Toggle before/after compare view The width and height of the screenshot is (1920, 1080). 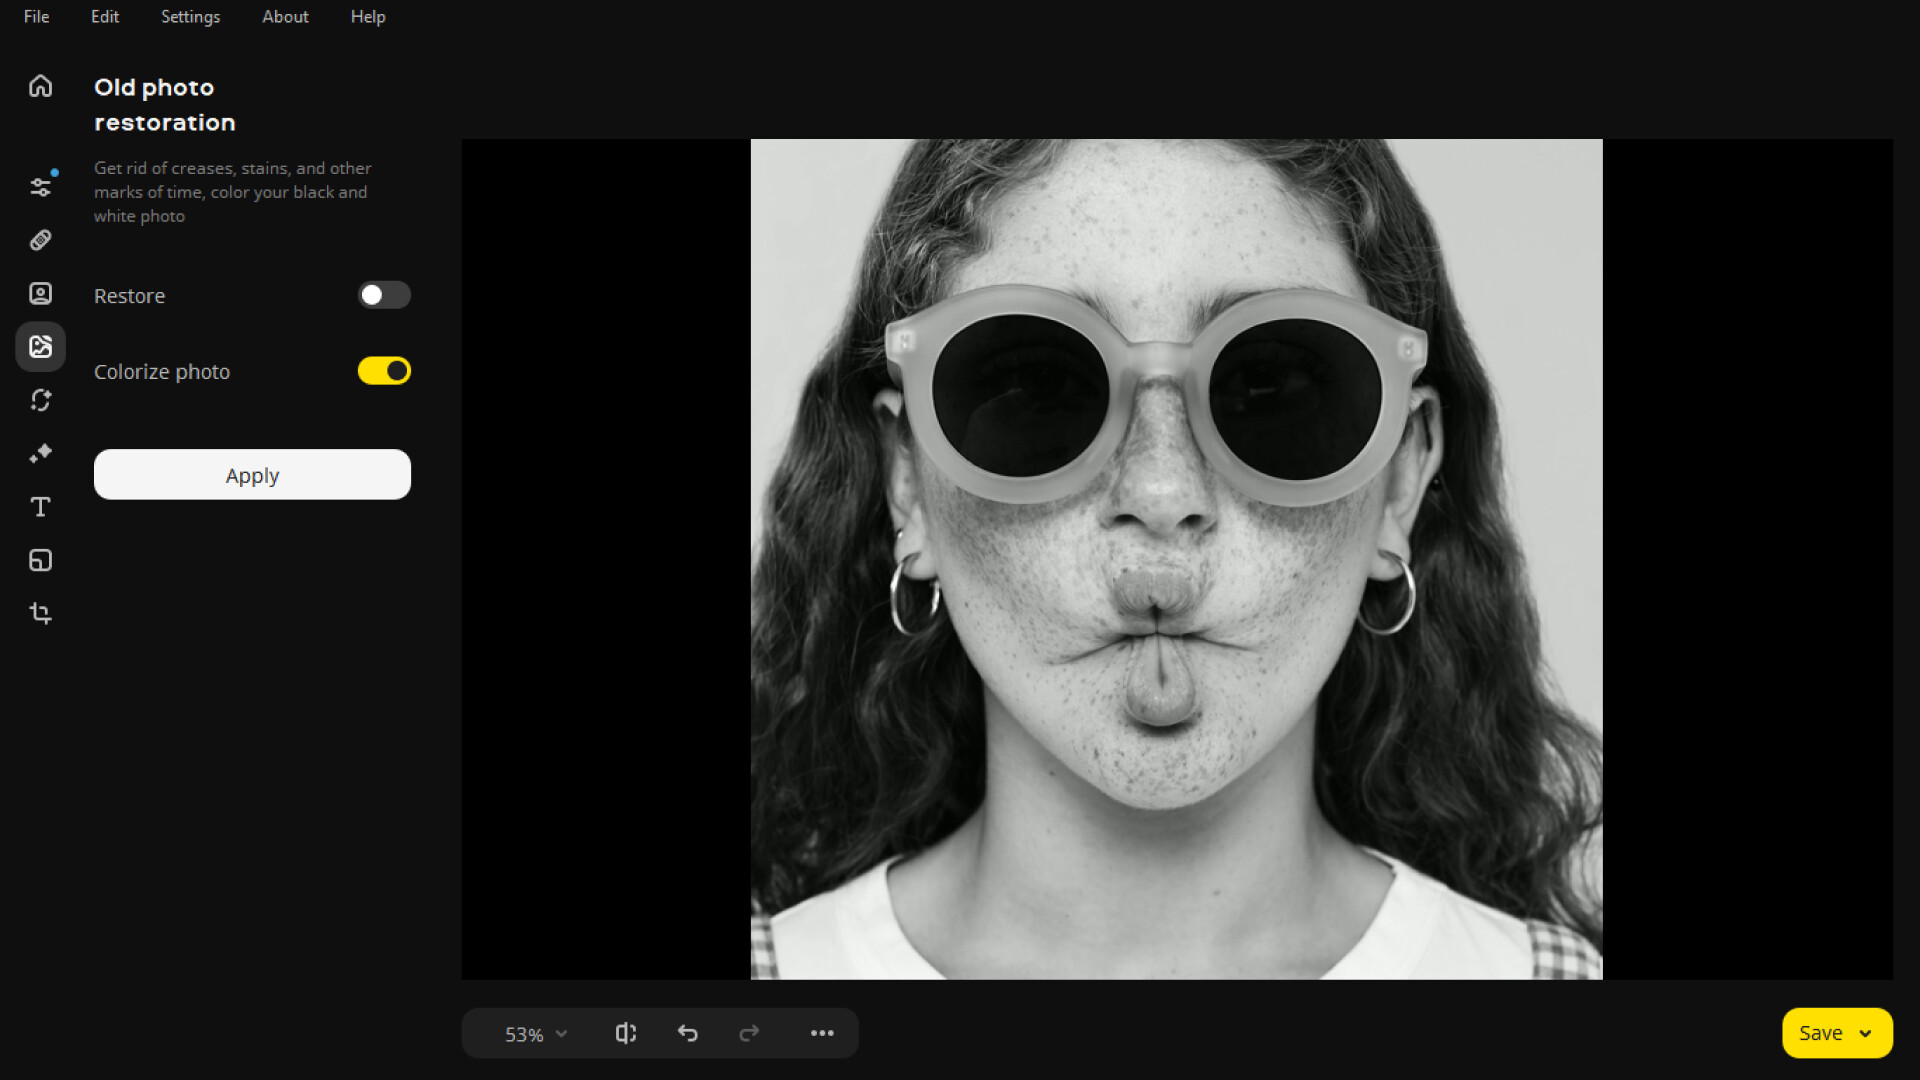pyautogui.click(x=625, y=1033)
